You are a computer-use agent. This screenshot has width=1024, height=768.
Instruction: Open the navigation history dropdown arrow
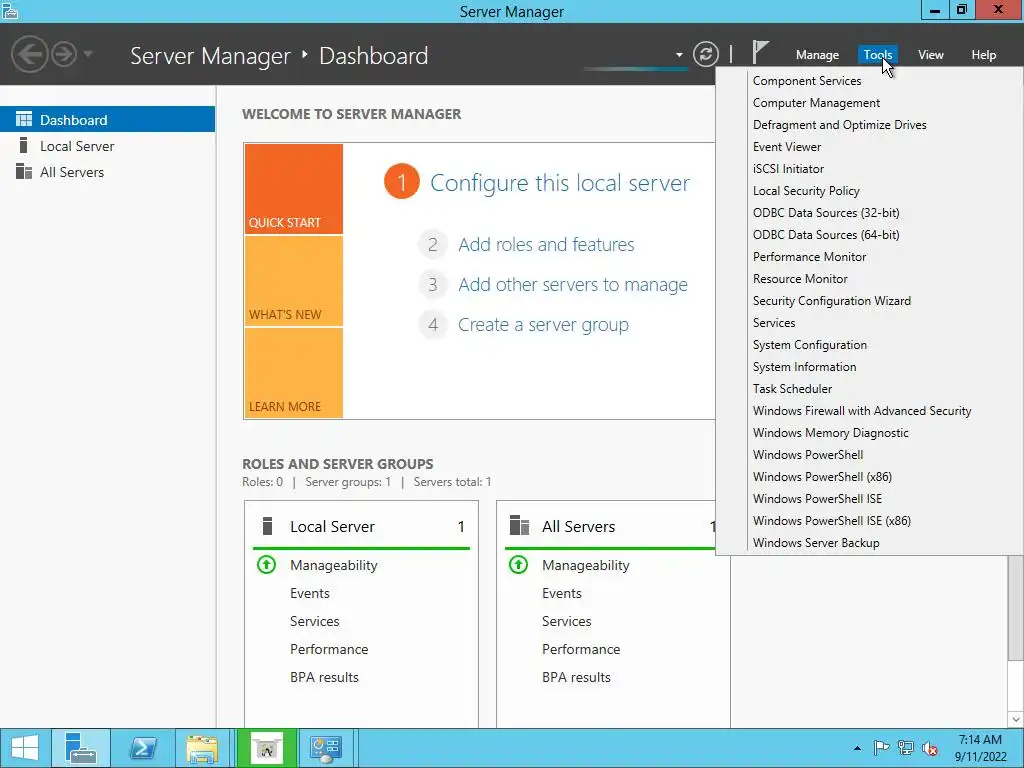(x=88, y=54)
